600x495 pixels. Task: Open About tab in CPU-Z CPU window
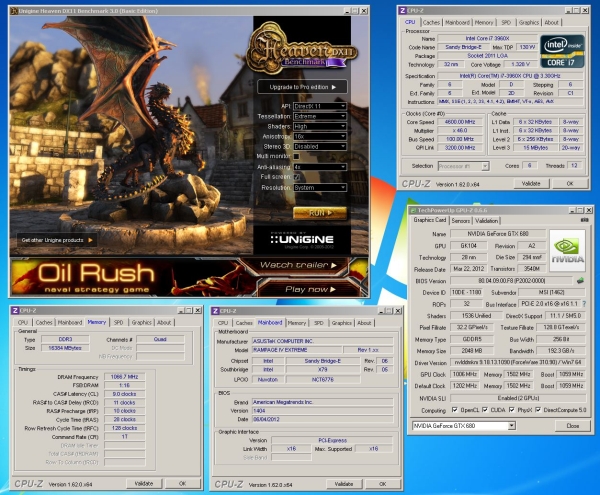tap(551, 23)
